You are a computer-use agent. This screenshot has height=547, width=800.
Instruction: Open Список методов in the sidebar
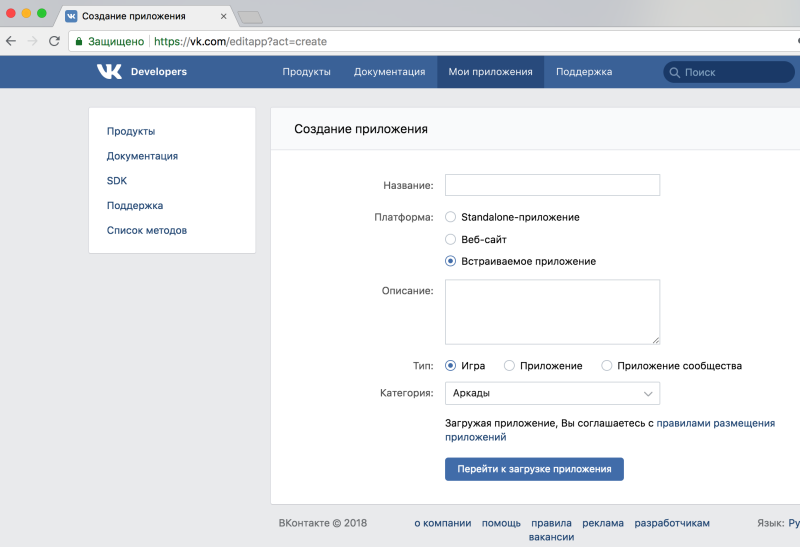coord(147,231)
